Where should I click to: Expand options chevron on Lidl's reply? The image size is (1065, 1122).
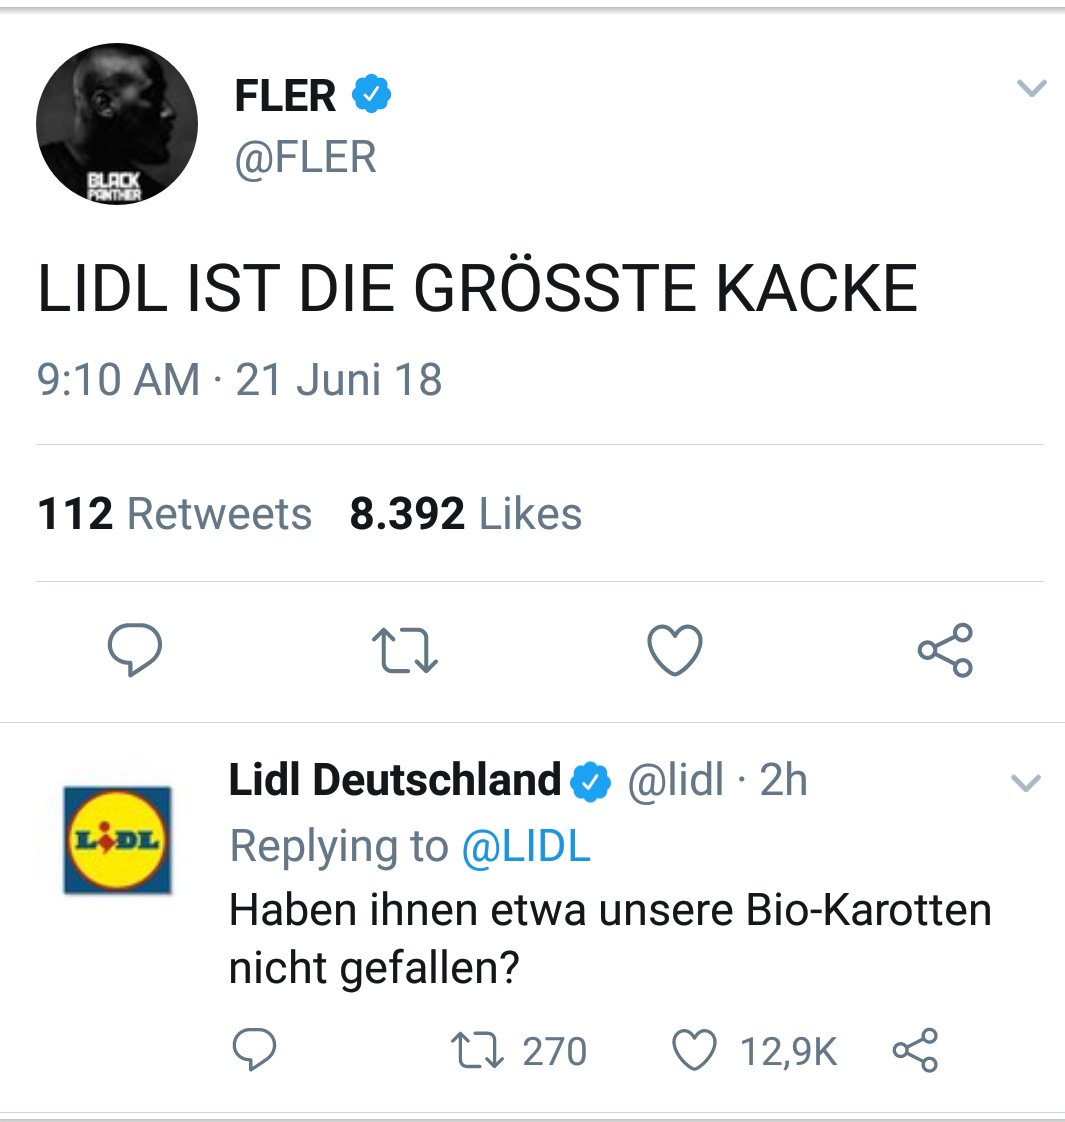click(1027, 783)
